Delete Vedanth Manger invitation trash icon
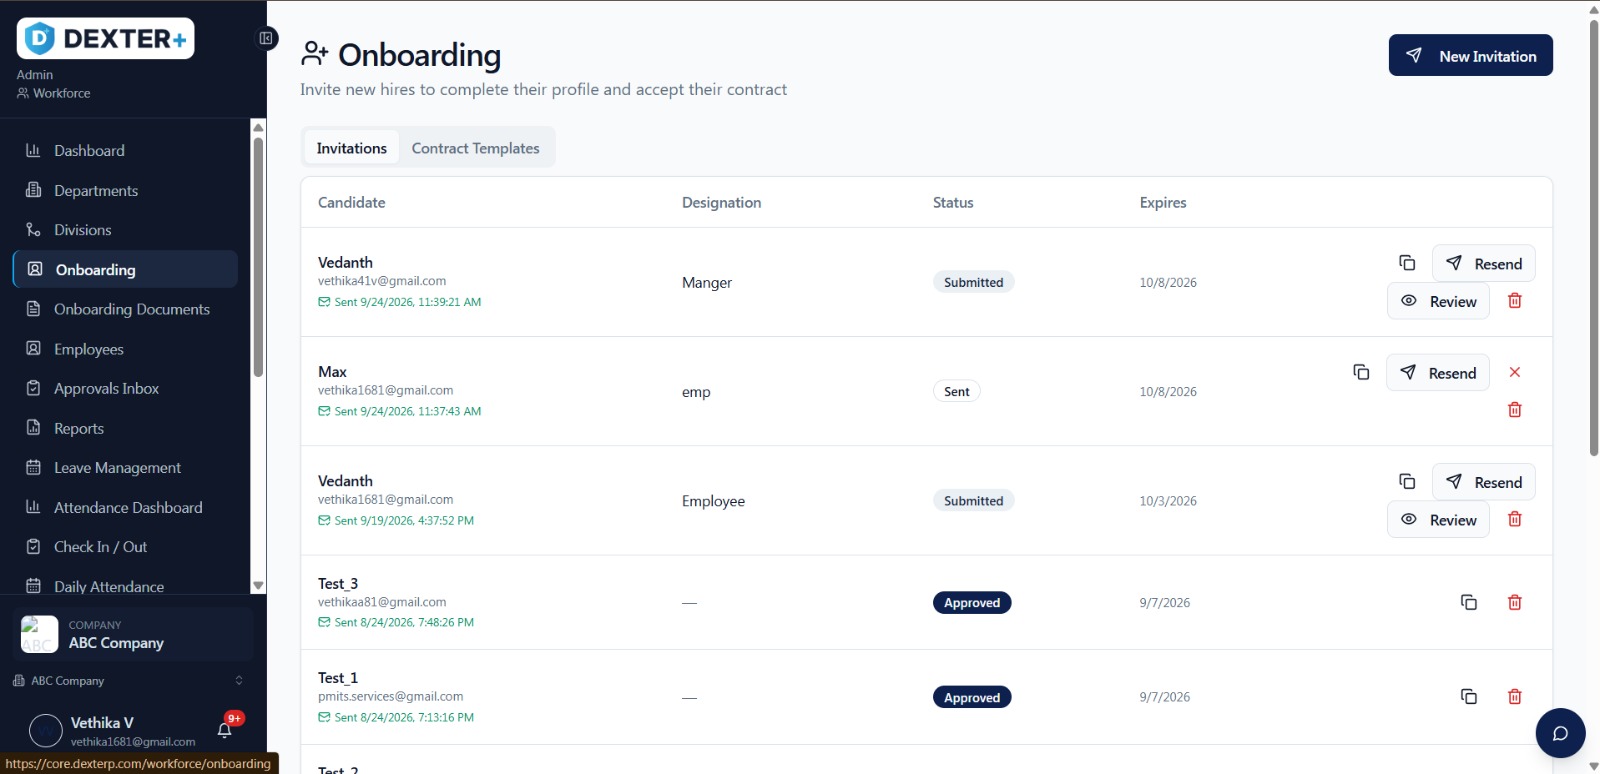 coord(1515,301)
